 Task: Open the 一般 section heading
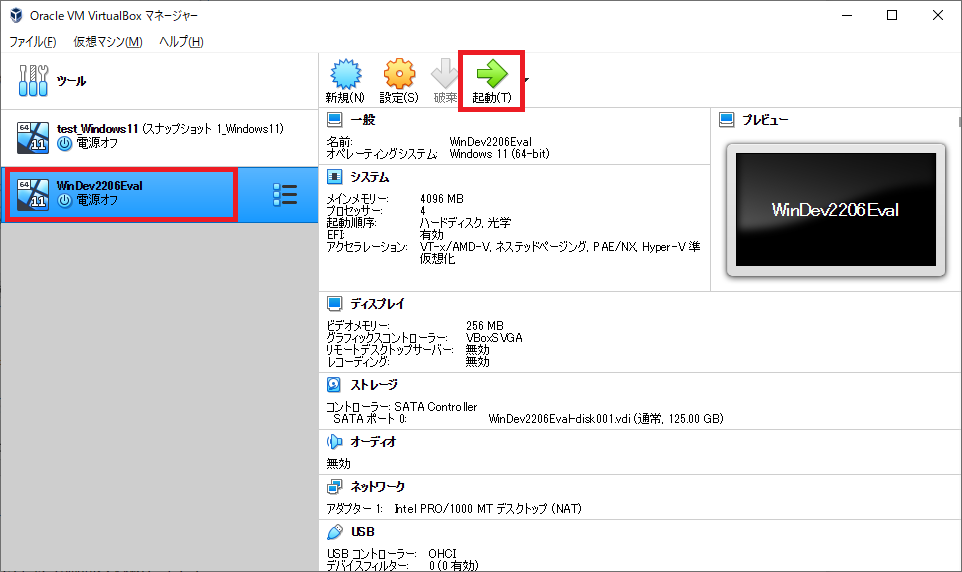pyautogui.click(x=363, y=120)
